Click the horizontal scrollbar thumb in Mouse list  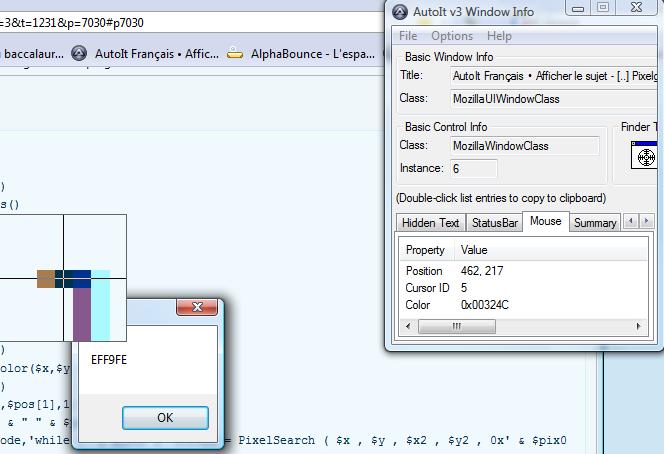click(457, 326)
